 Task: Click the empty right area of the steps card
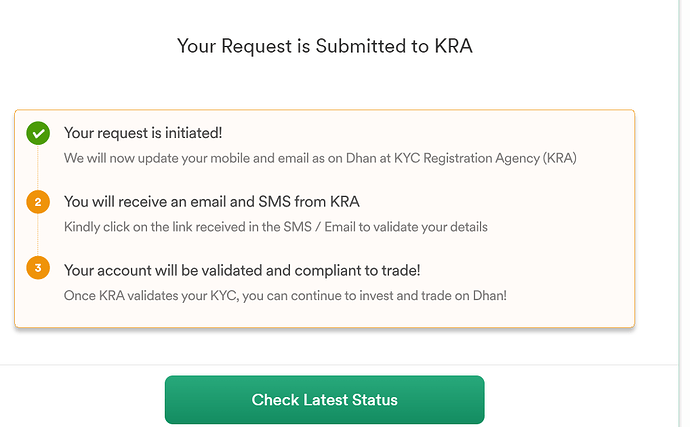coord(580,230)
